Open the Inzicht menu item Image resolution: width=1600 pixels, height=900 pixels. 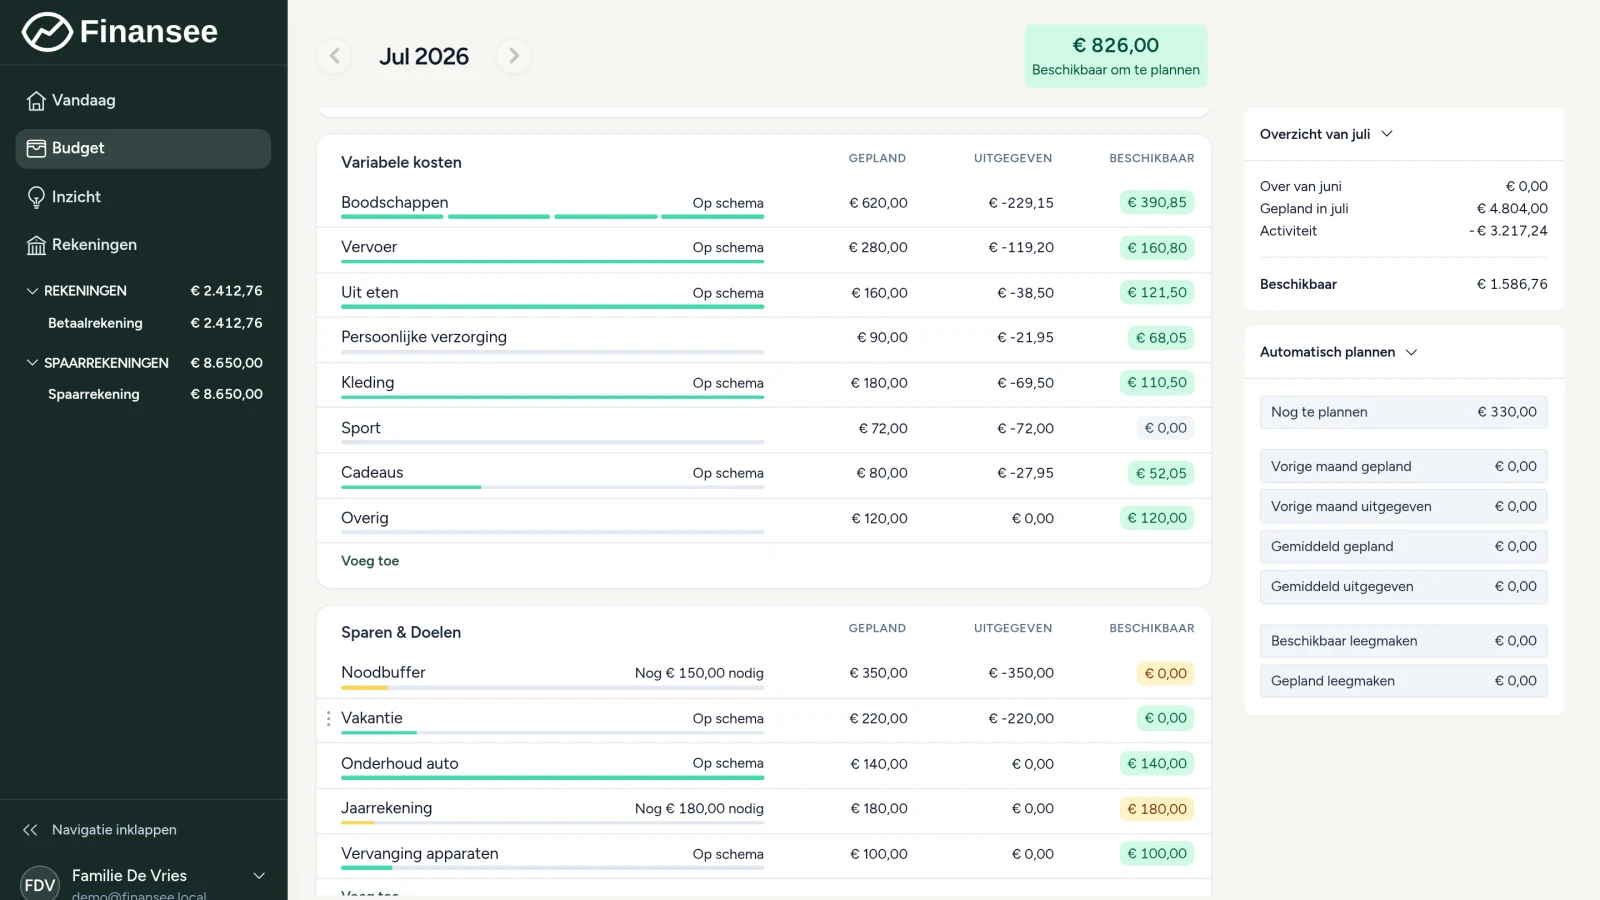143,197
